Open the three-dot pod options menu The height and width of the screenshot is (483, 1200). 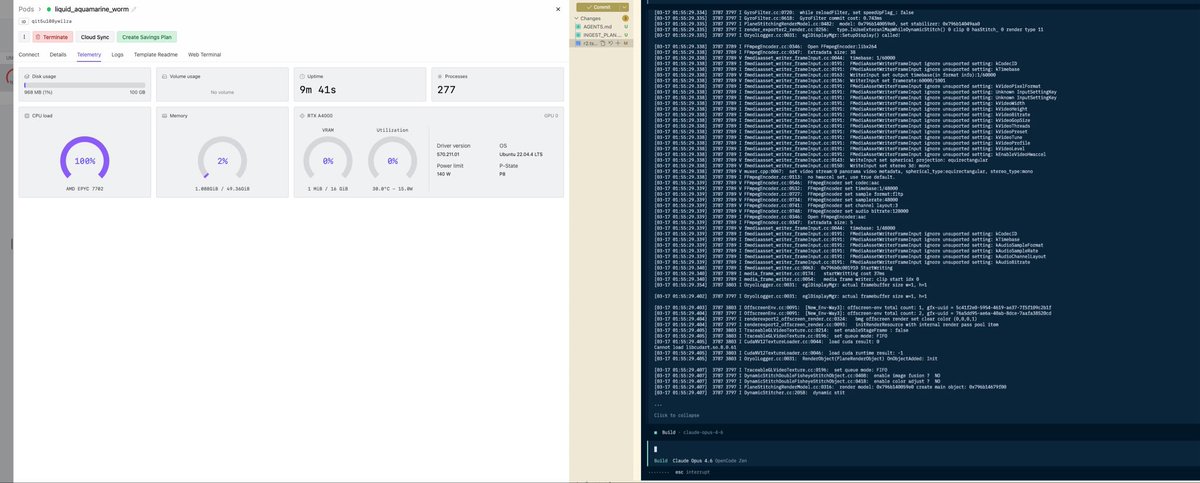coord(24,37)
